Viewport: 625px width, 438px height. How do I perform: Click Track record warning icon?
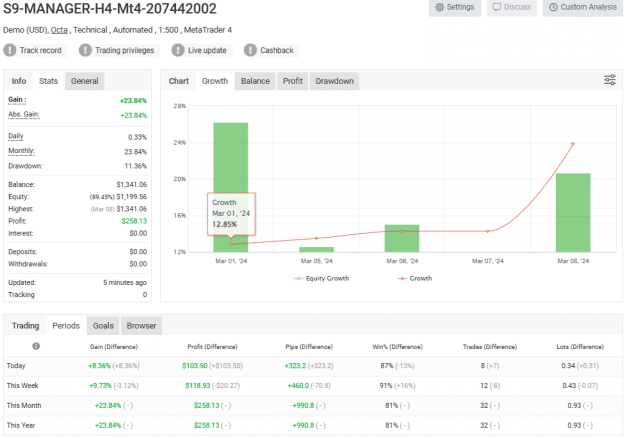10,50
